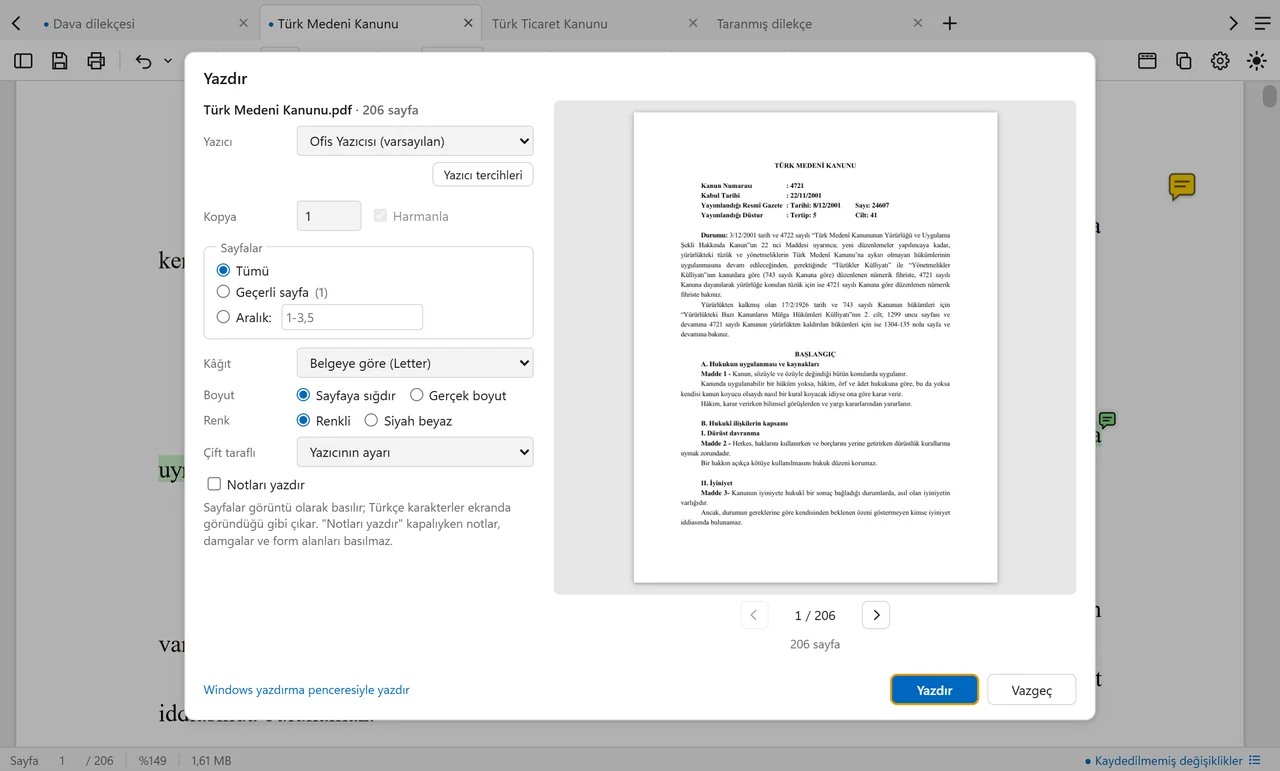1280x771 pixels.
Task: Click the blue Yazdır button
Action: tap(934, 690)
